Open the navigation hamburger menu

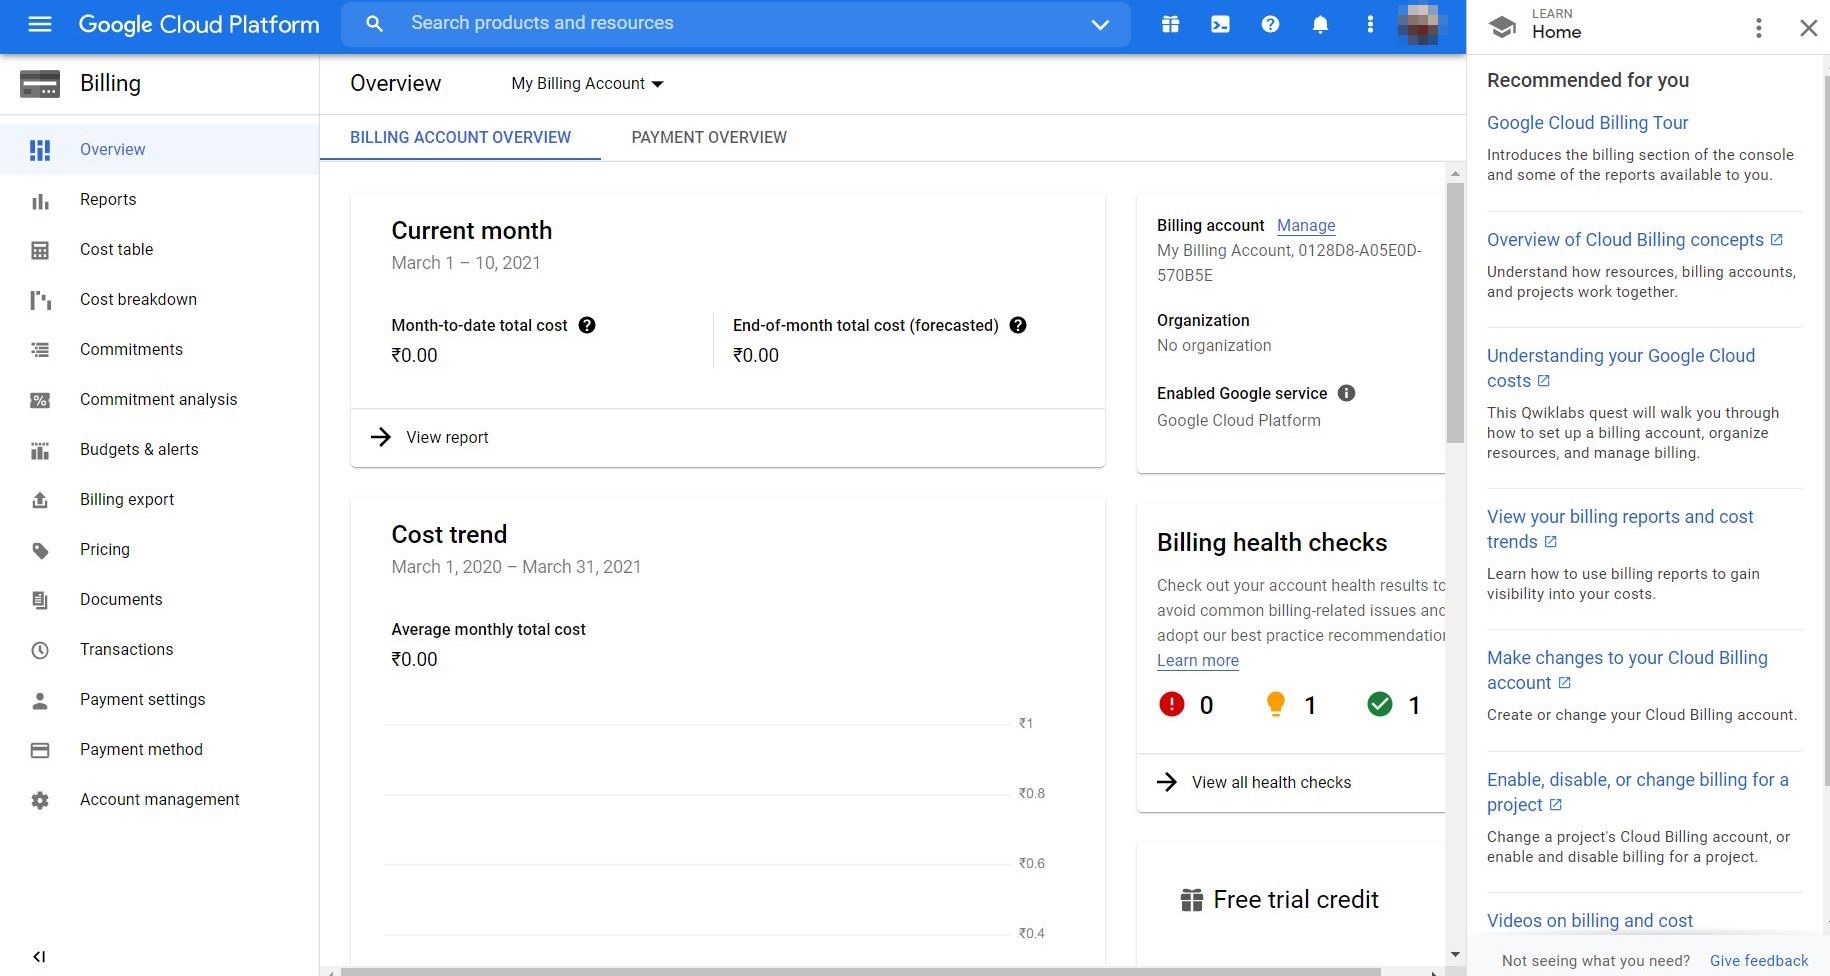[x=39, y=24]
